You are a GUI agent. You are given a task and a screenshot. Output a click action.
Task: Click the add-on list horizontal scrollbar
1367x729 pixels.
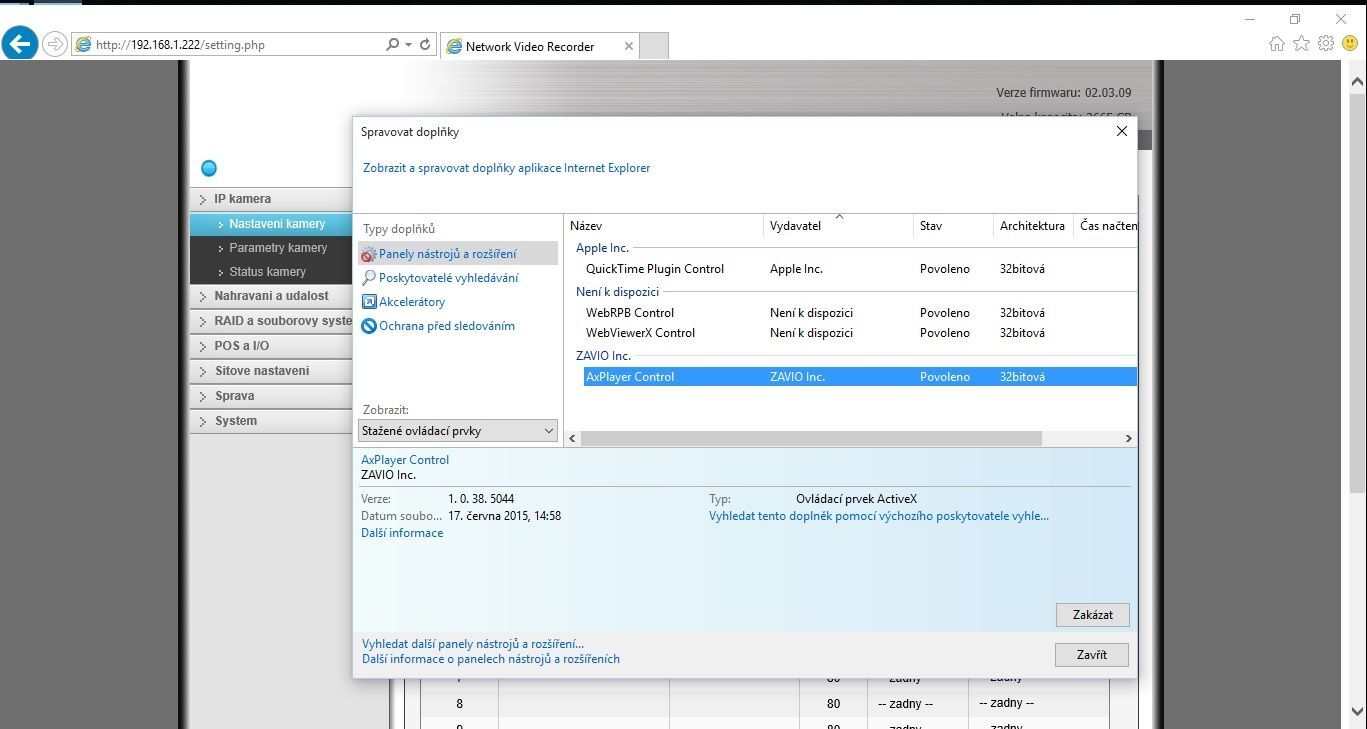pyautogui.click(x=810, y=439)
